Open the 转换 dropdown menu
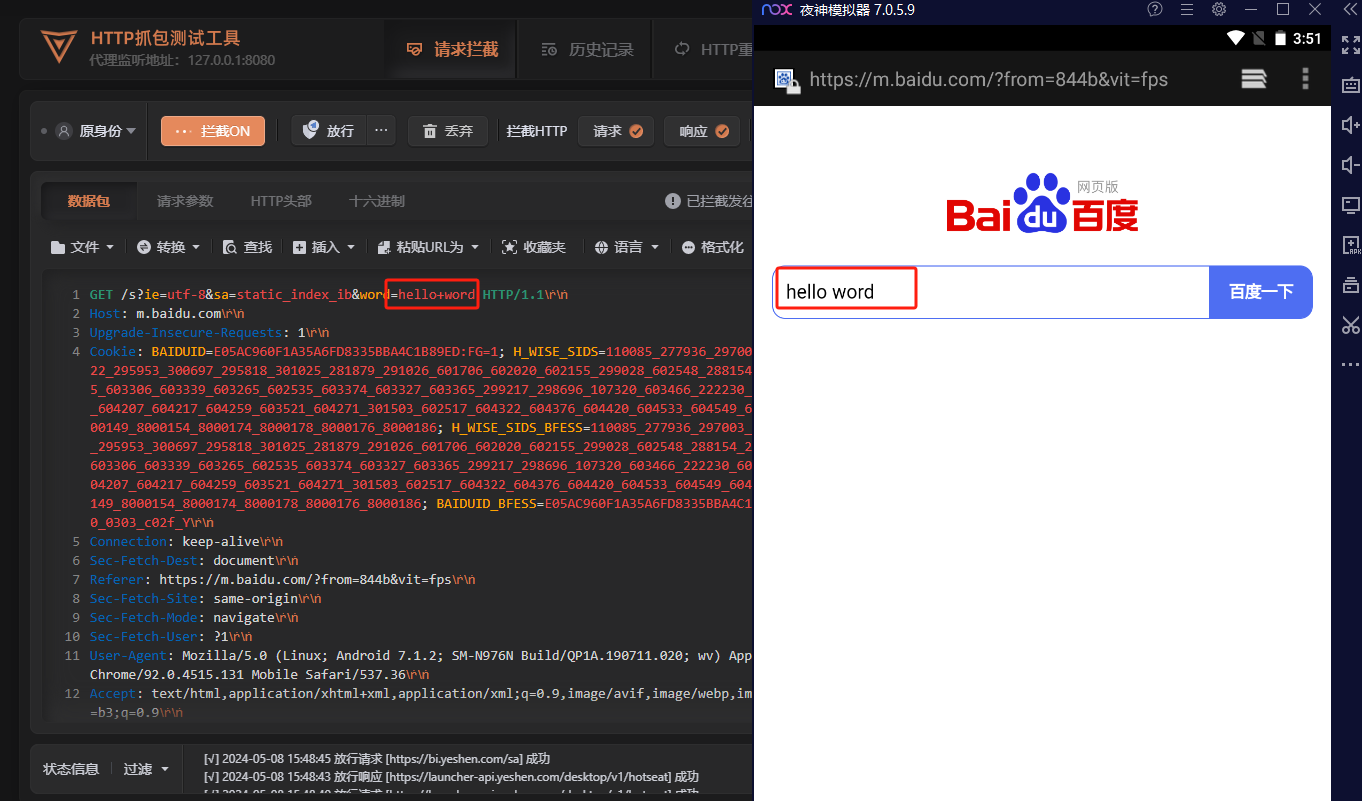 (x=168, y=247)
